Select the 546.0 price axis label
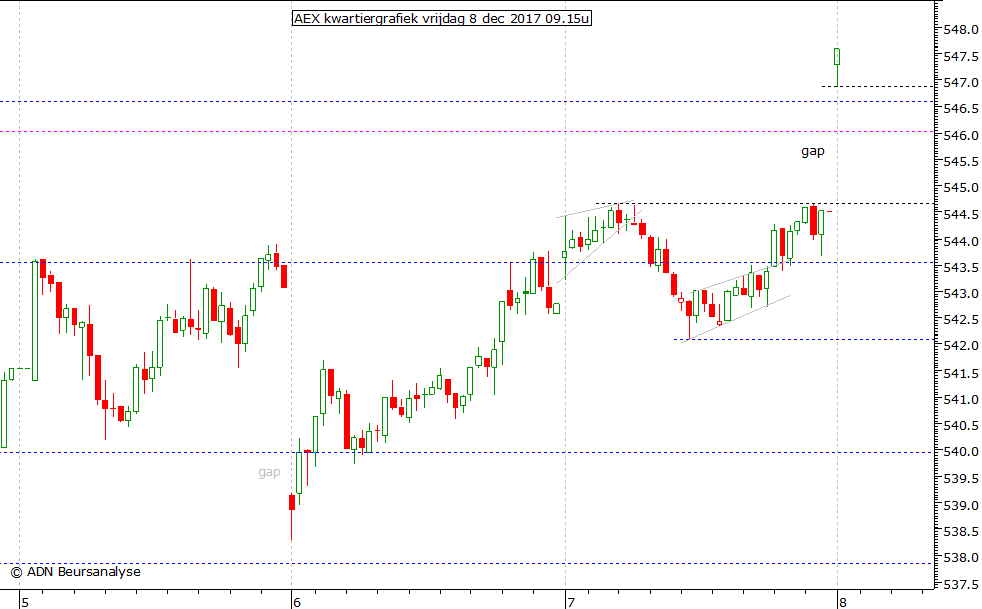The image size is (982, 609). (x=961, y=135)
